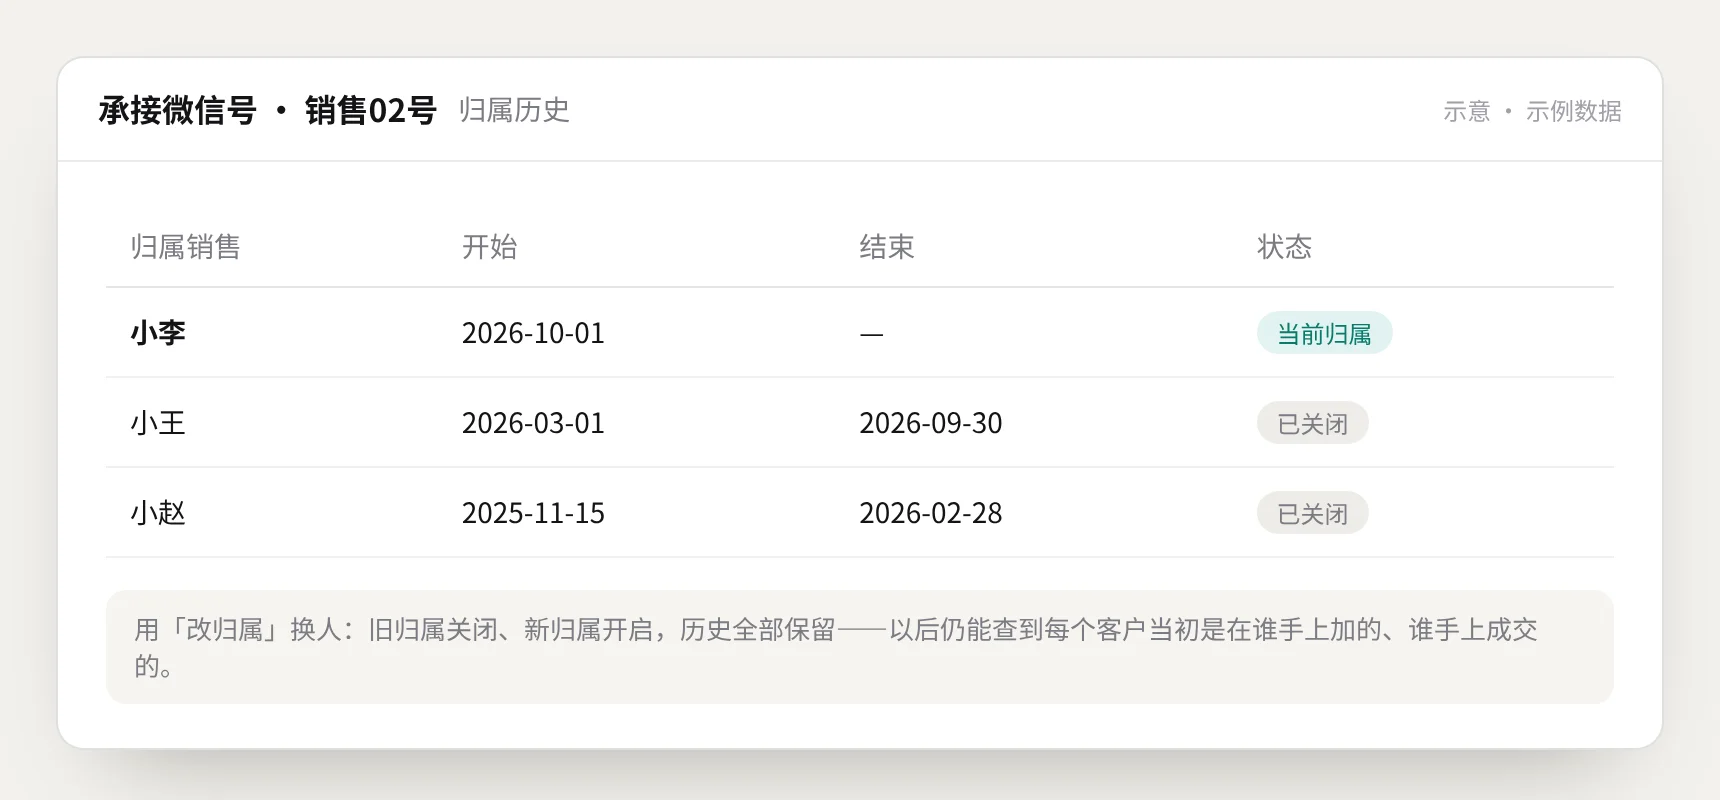Click the 归属销售 column header
Image resolution: width=1720 pixels, height=800 pixels.
click(186, 247)
